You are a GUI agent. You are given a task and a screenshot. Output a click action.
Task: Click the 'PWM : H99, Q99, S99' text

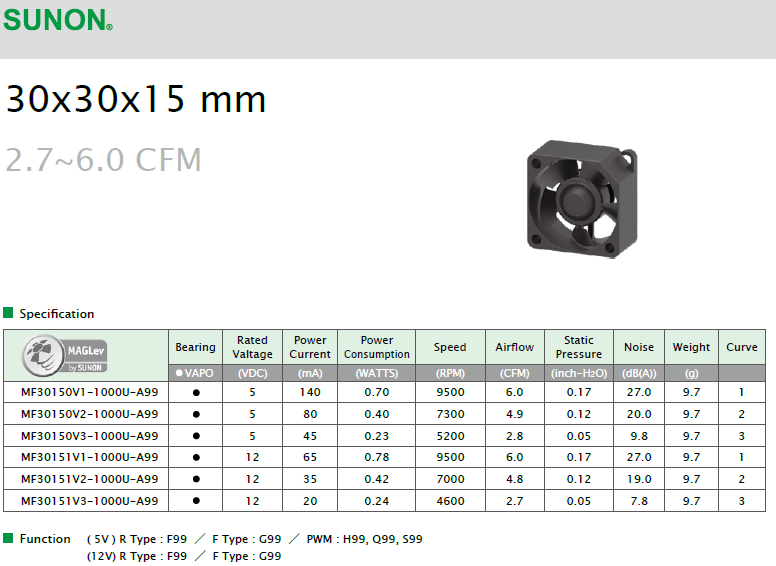click(x=364, y=539)
